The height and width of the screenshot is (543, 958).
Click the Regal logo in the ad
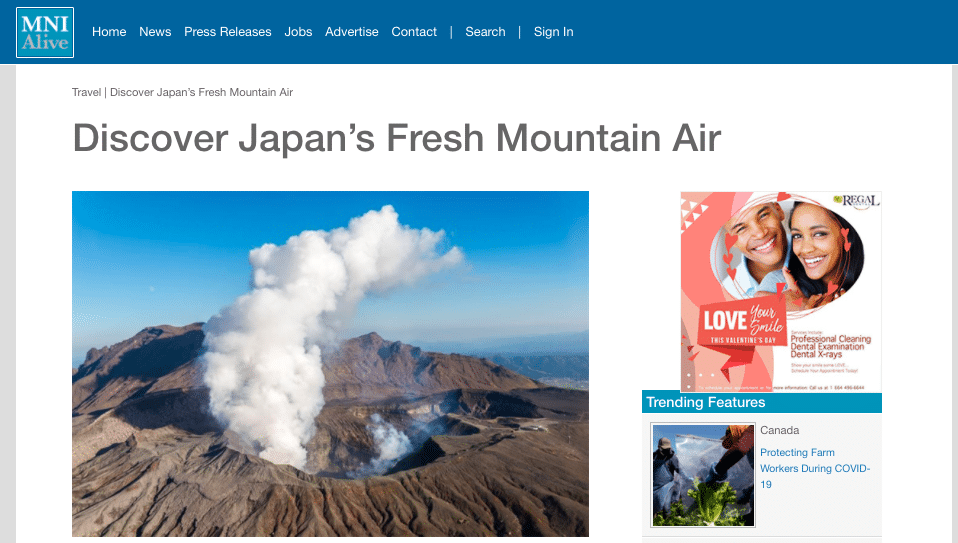coord(857,201)
